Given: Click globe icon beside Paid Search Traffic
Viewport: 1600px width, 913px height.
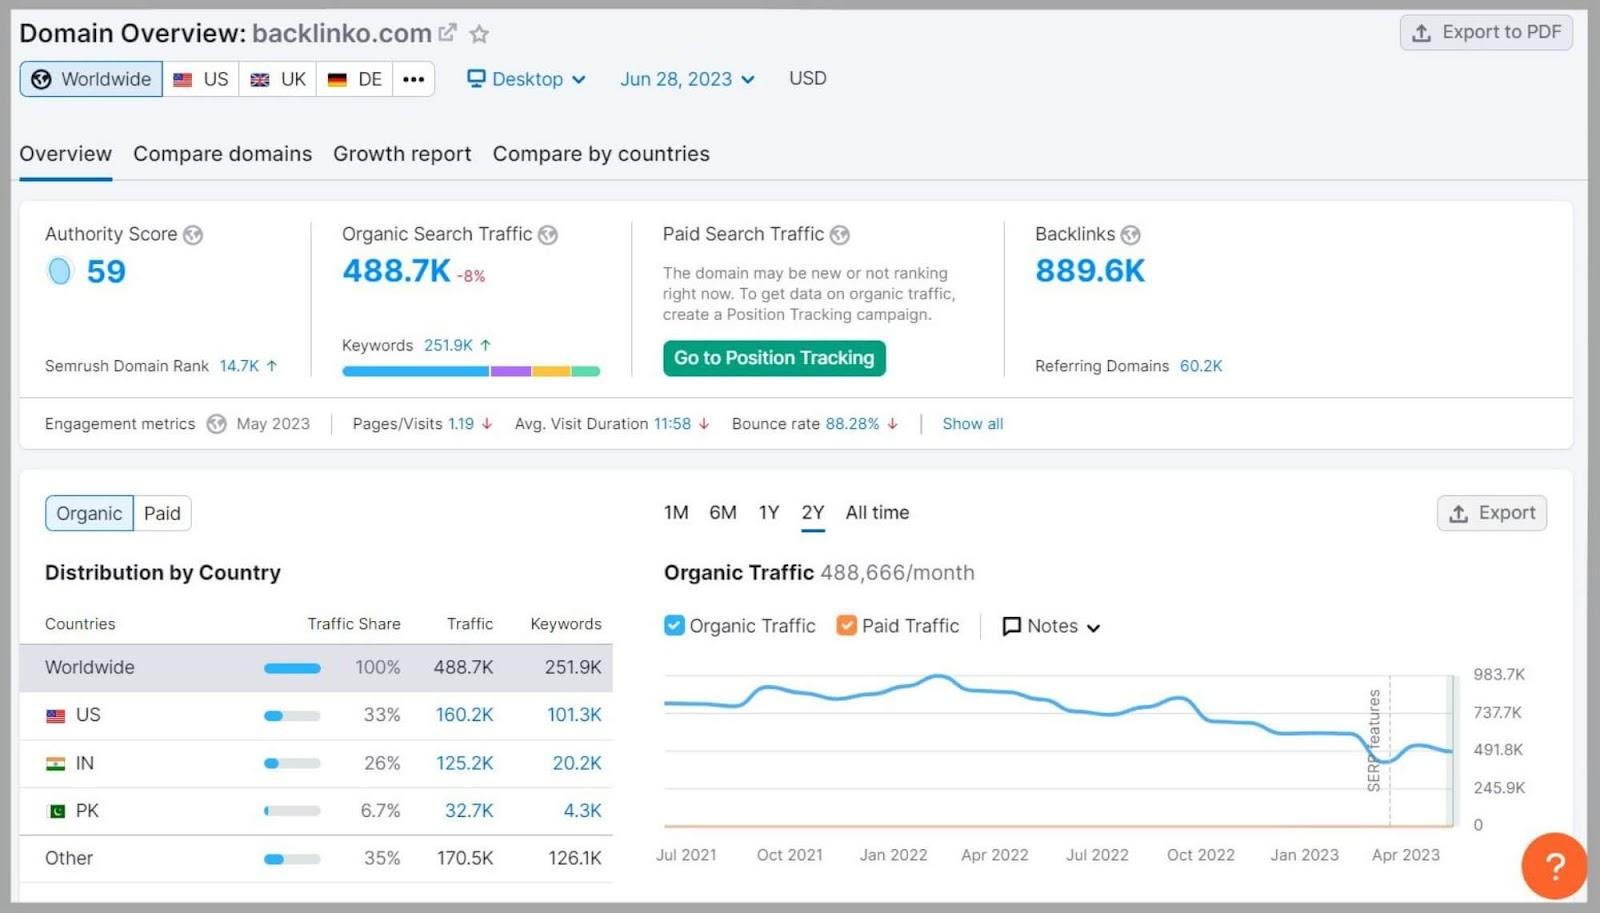Looking at the screenshot, I should pyautogui.click(x=840, y=235).
